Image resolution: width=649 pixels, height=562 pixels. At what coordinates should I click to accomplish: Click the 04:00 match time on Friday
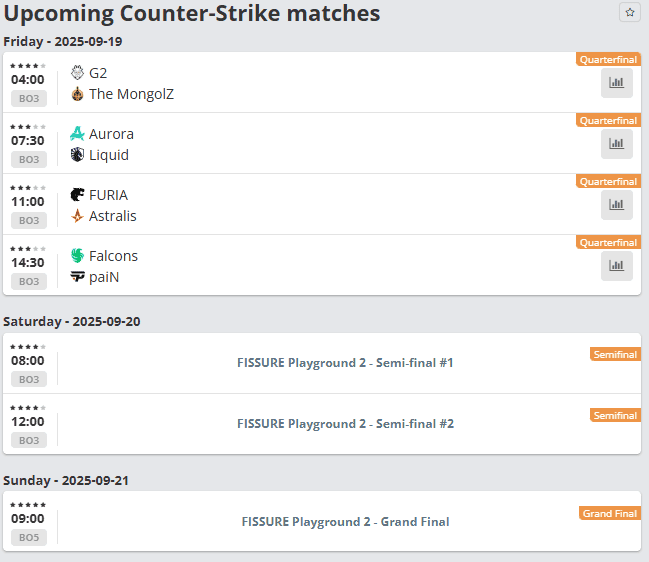28,79
